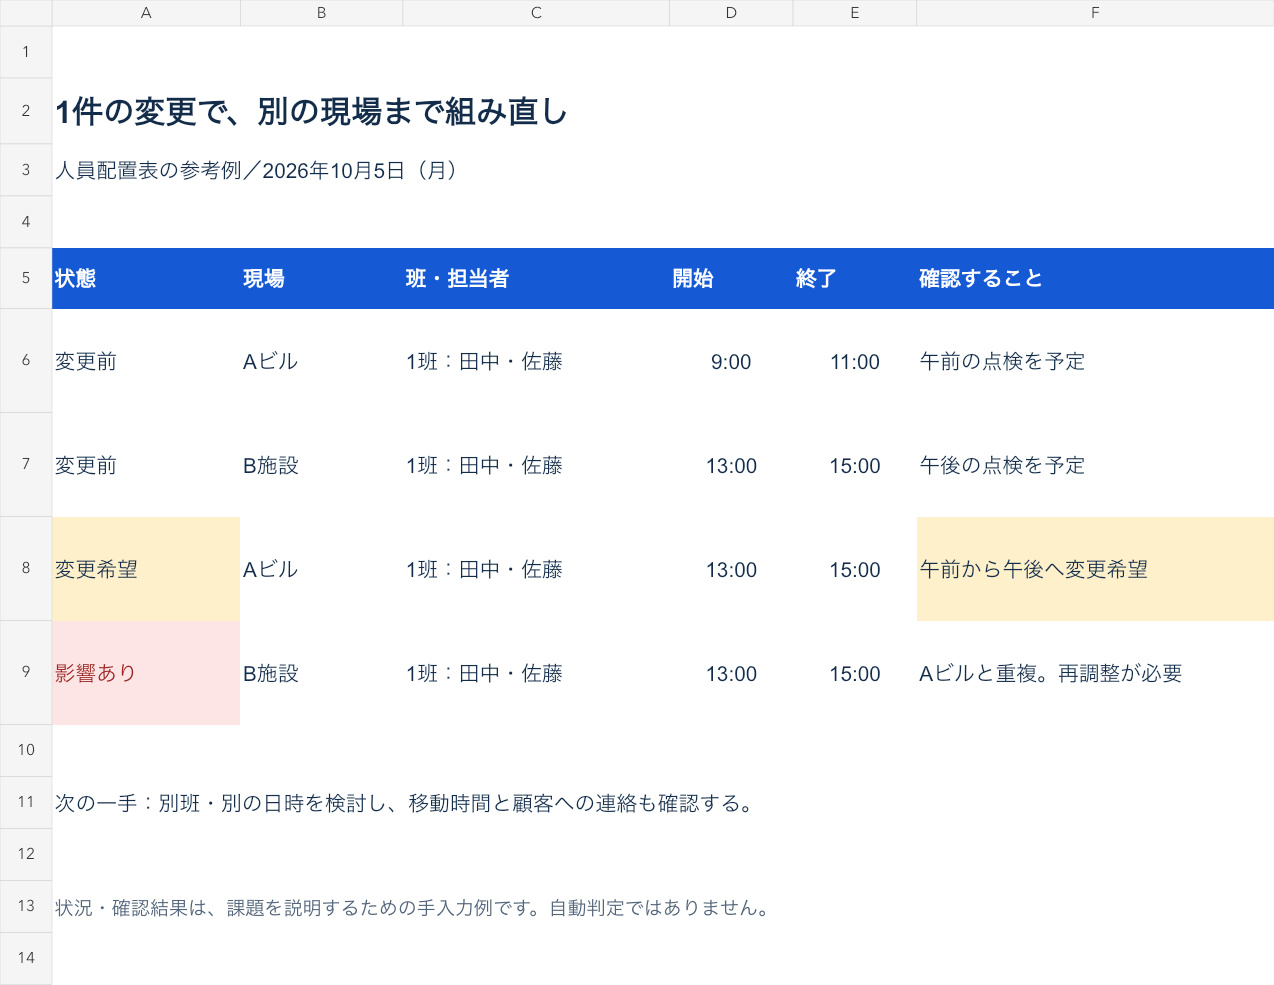
Task: Select 'B施設' cell in row 9
Action: coord(321,673)
